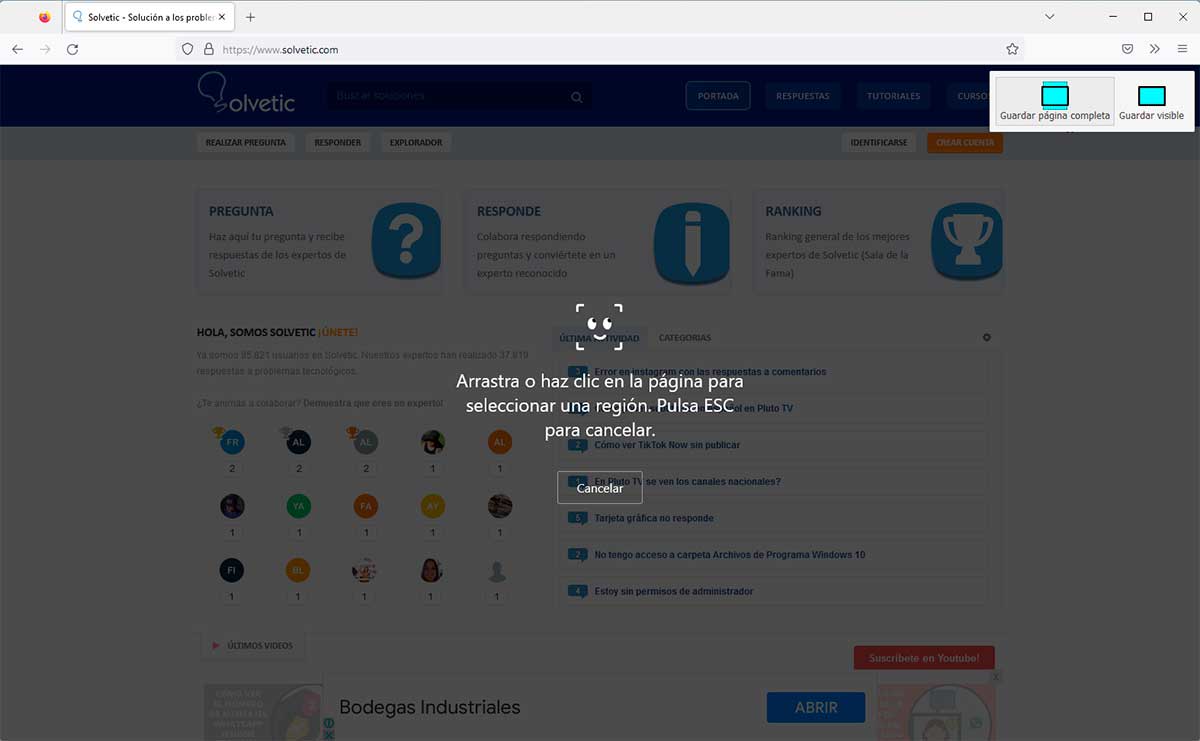Show more tools via double-chevron icon
The height and width of the screenshot is (741, 1200).
tap(1154, 49)
